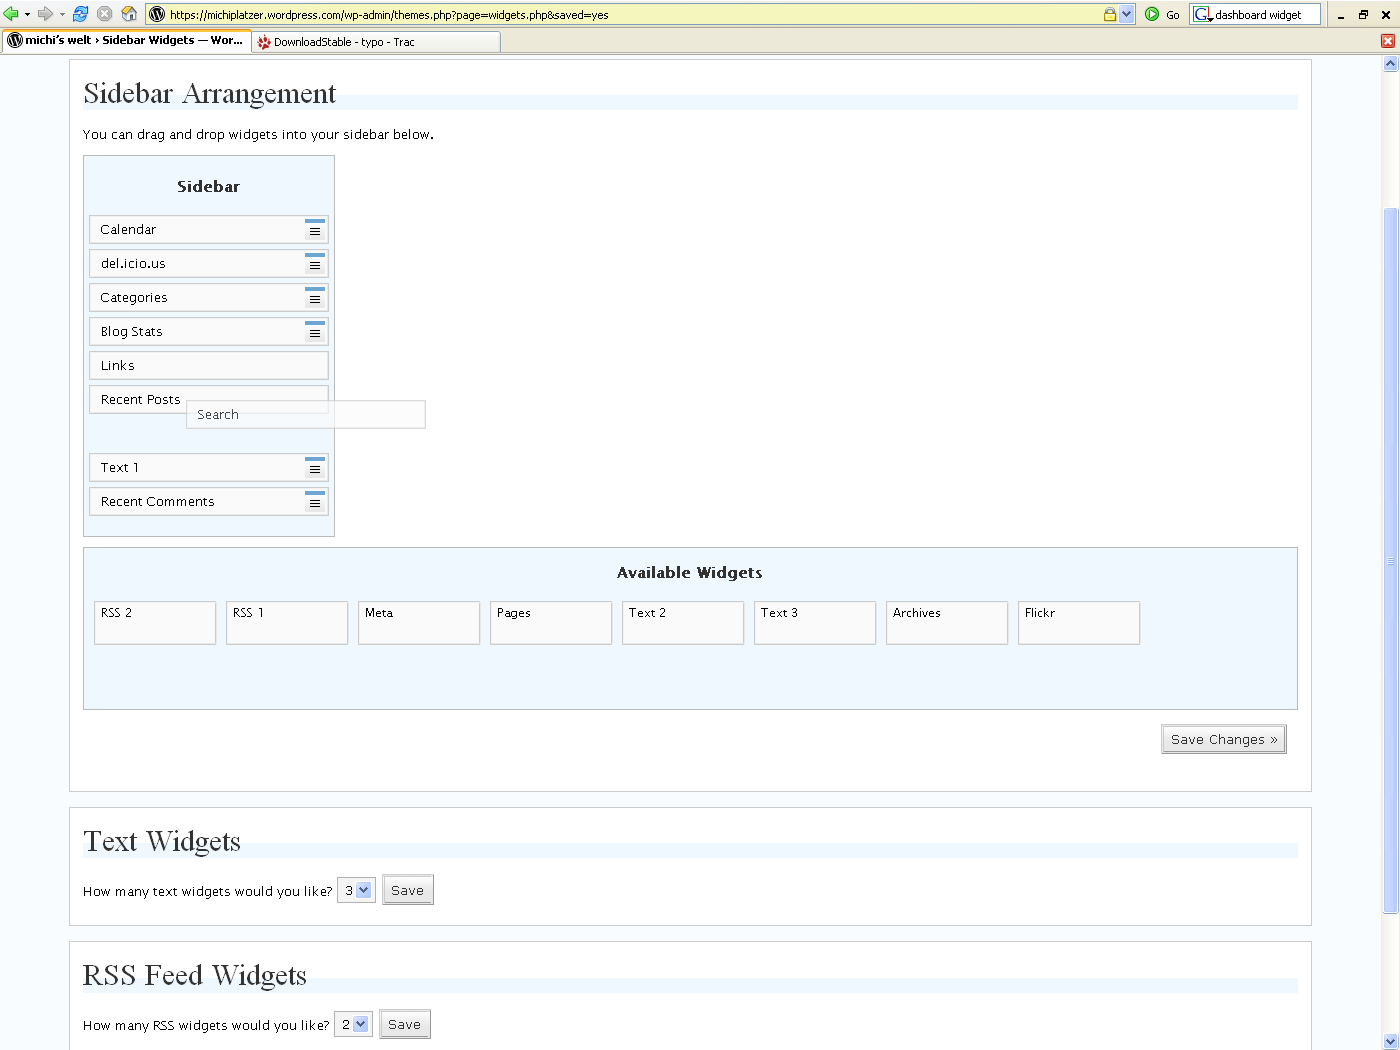Click the Home icon in toolbar
Screen dimensions: 1400x1050
(129, 14)
